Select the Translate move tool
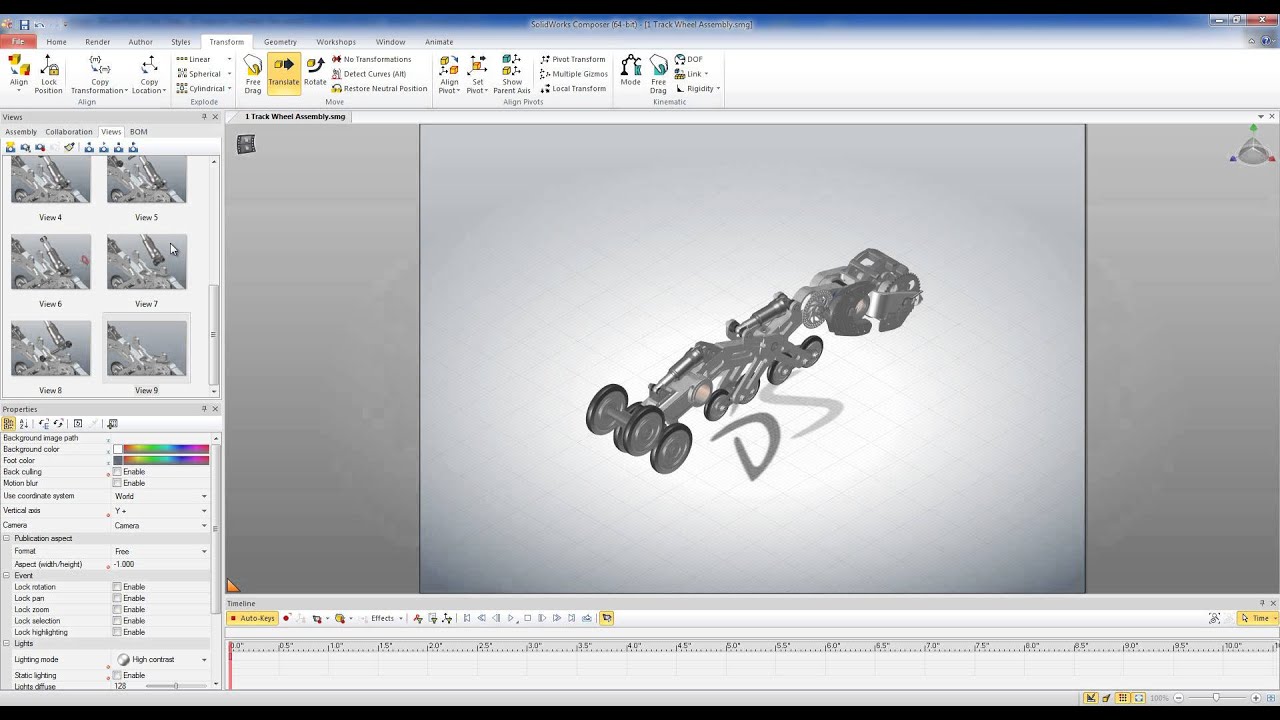Screen dimensions: 1280x720 [x=283, y=73]
